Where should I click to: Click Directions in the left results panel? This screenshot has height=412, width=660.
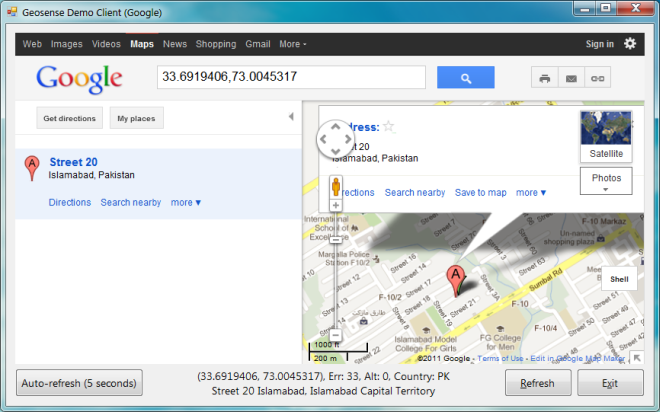click(x=70, y=202)
